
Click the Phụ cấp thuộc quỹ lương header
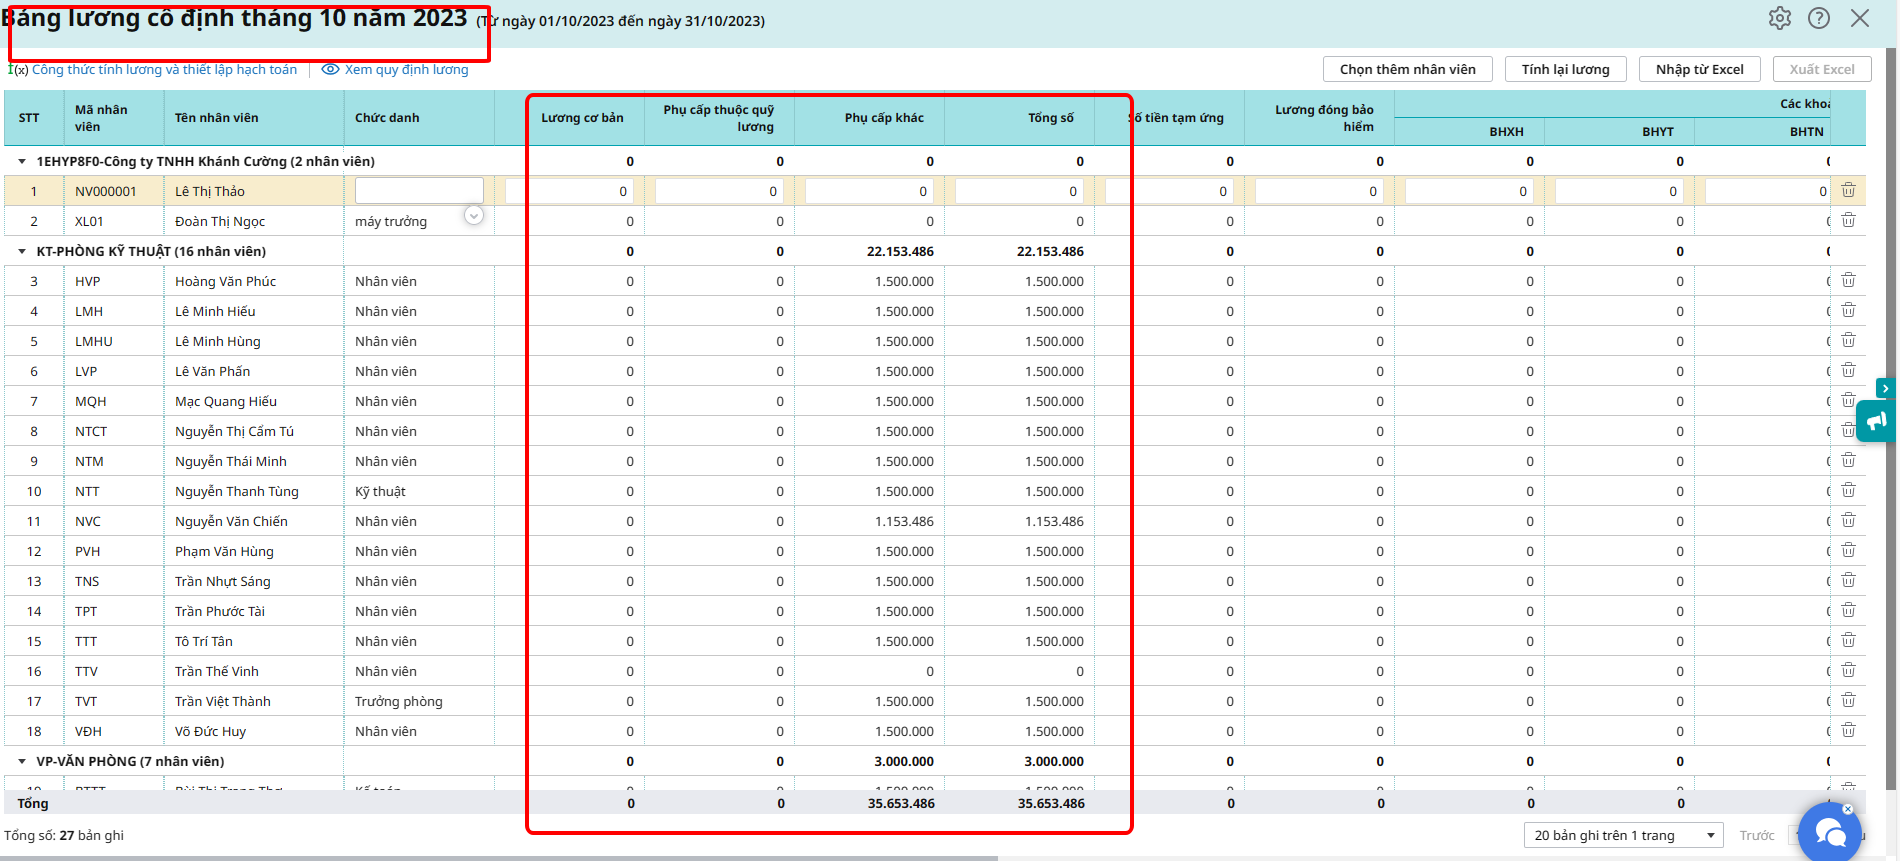click(719, 118)
